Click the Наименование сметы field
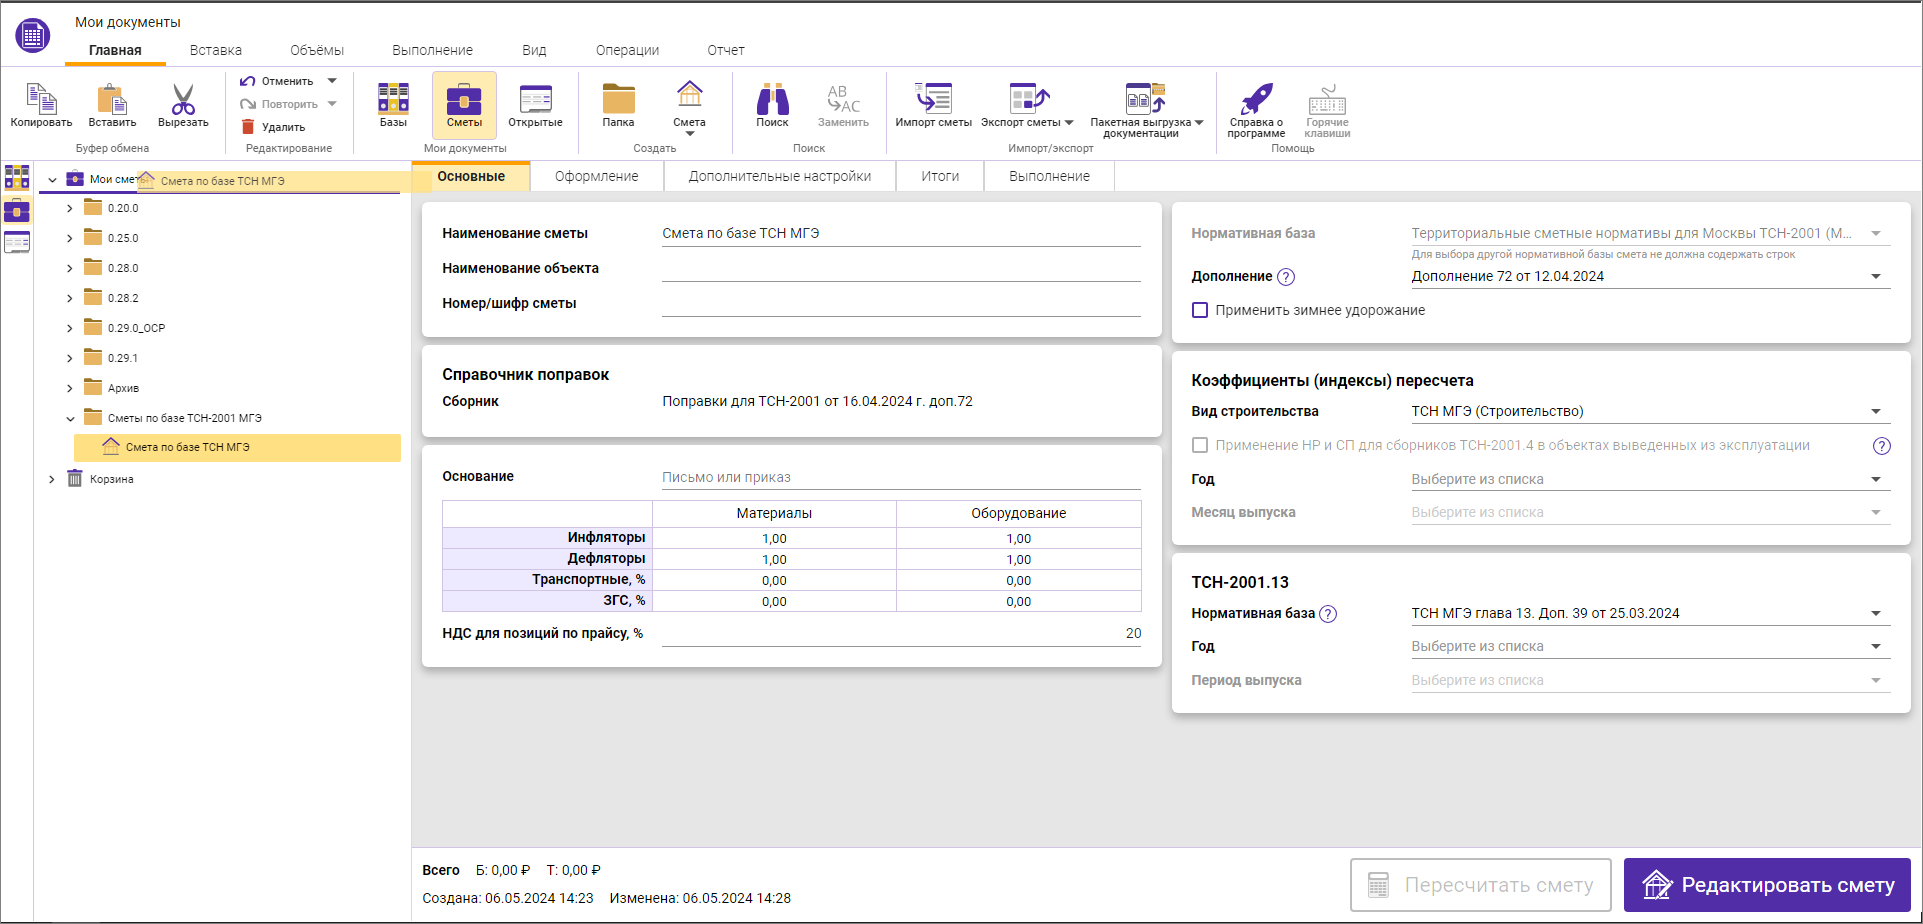 (x=901, y=233)
